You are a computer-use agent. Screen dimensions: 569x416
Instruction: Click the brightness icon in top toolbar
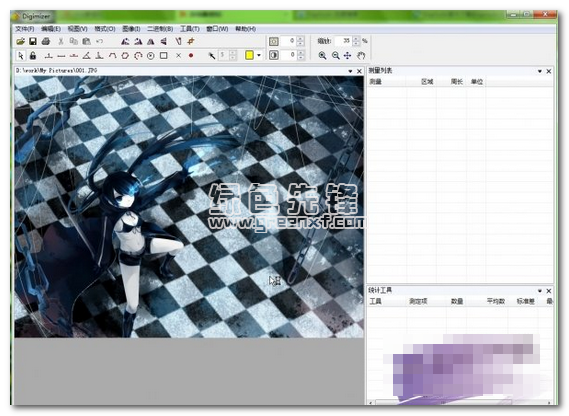click(274, 41)
